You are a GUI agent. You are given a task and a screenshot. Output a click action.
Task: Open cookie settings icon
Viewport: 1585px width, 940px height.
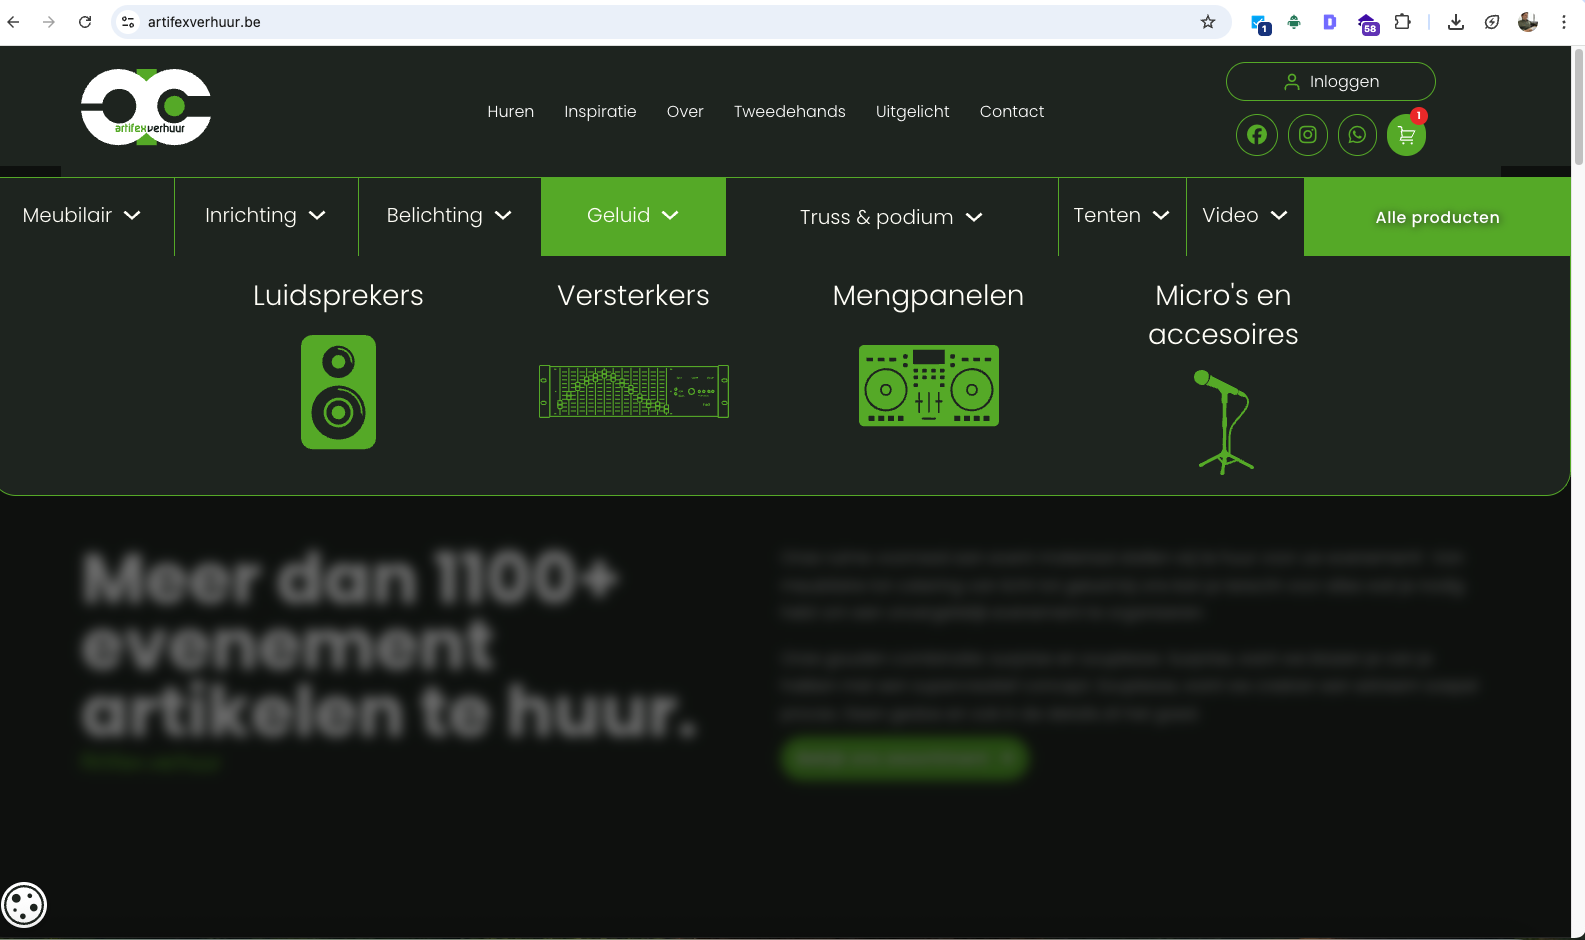(x=24, y=905)
